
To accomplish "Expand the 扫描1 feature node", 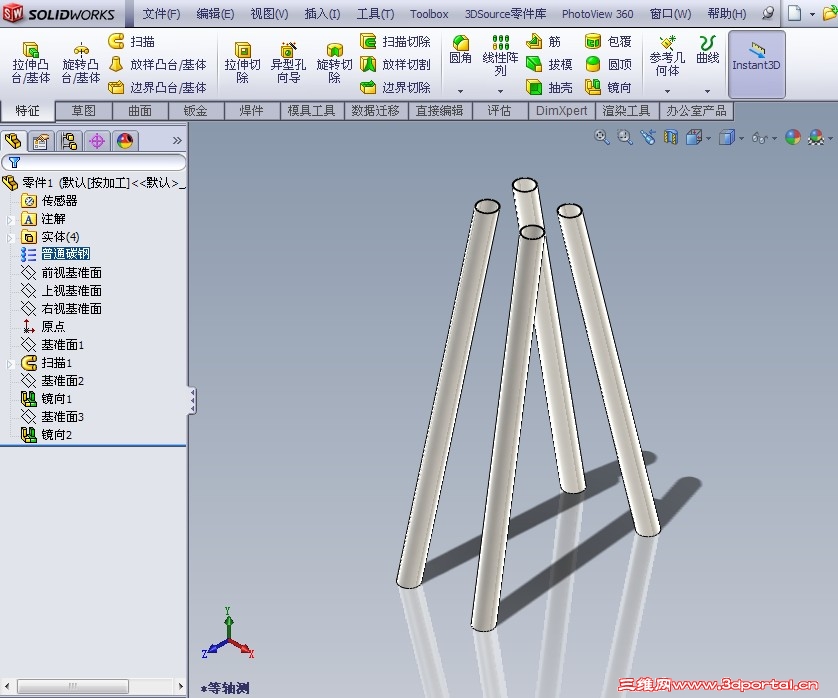I will 9,363.
